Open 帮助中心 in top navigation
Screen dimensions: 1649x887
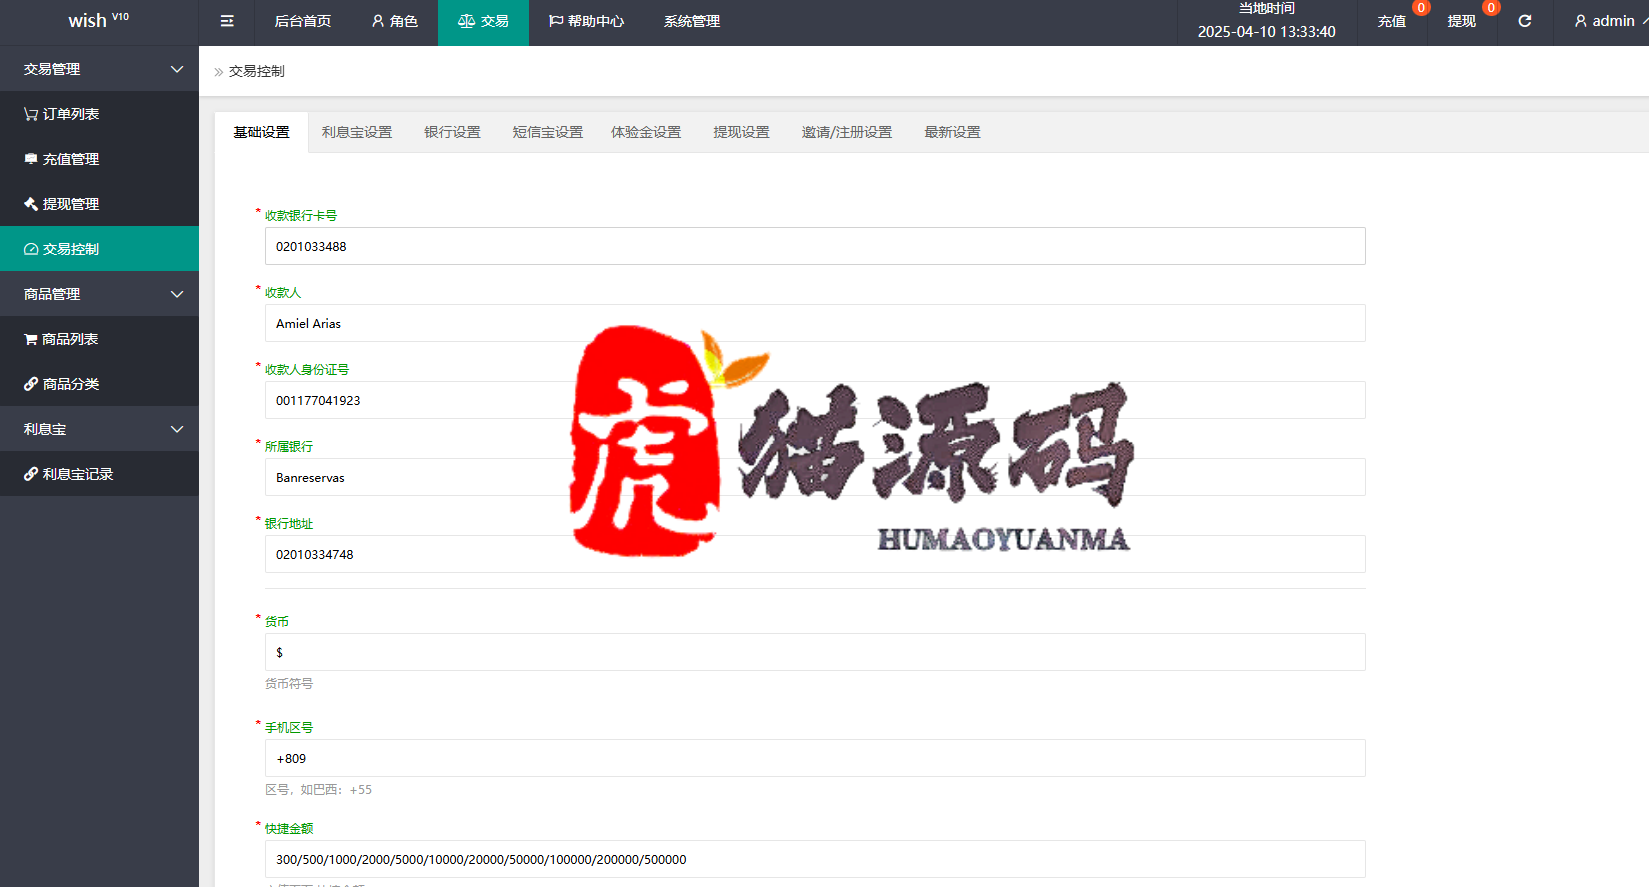click(587, 21)
